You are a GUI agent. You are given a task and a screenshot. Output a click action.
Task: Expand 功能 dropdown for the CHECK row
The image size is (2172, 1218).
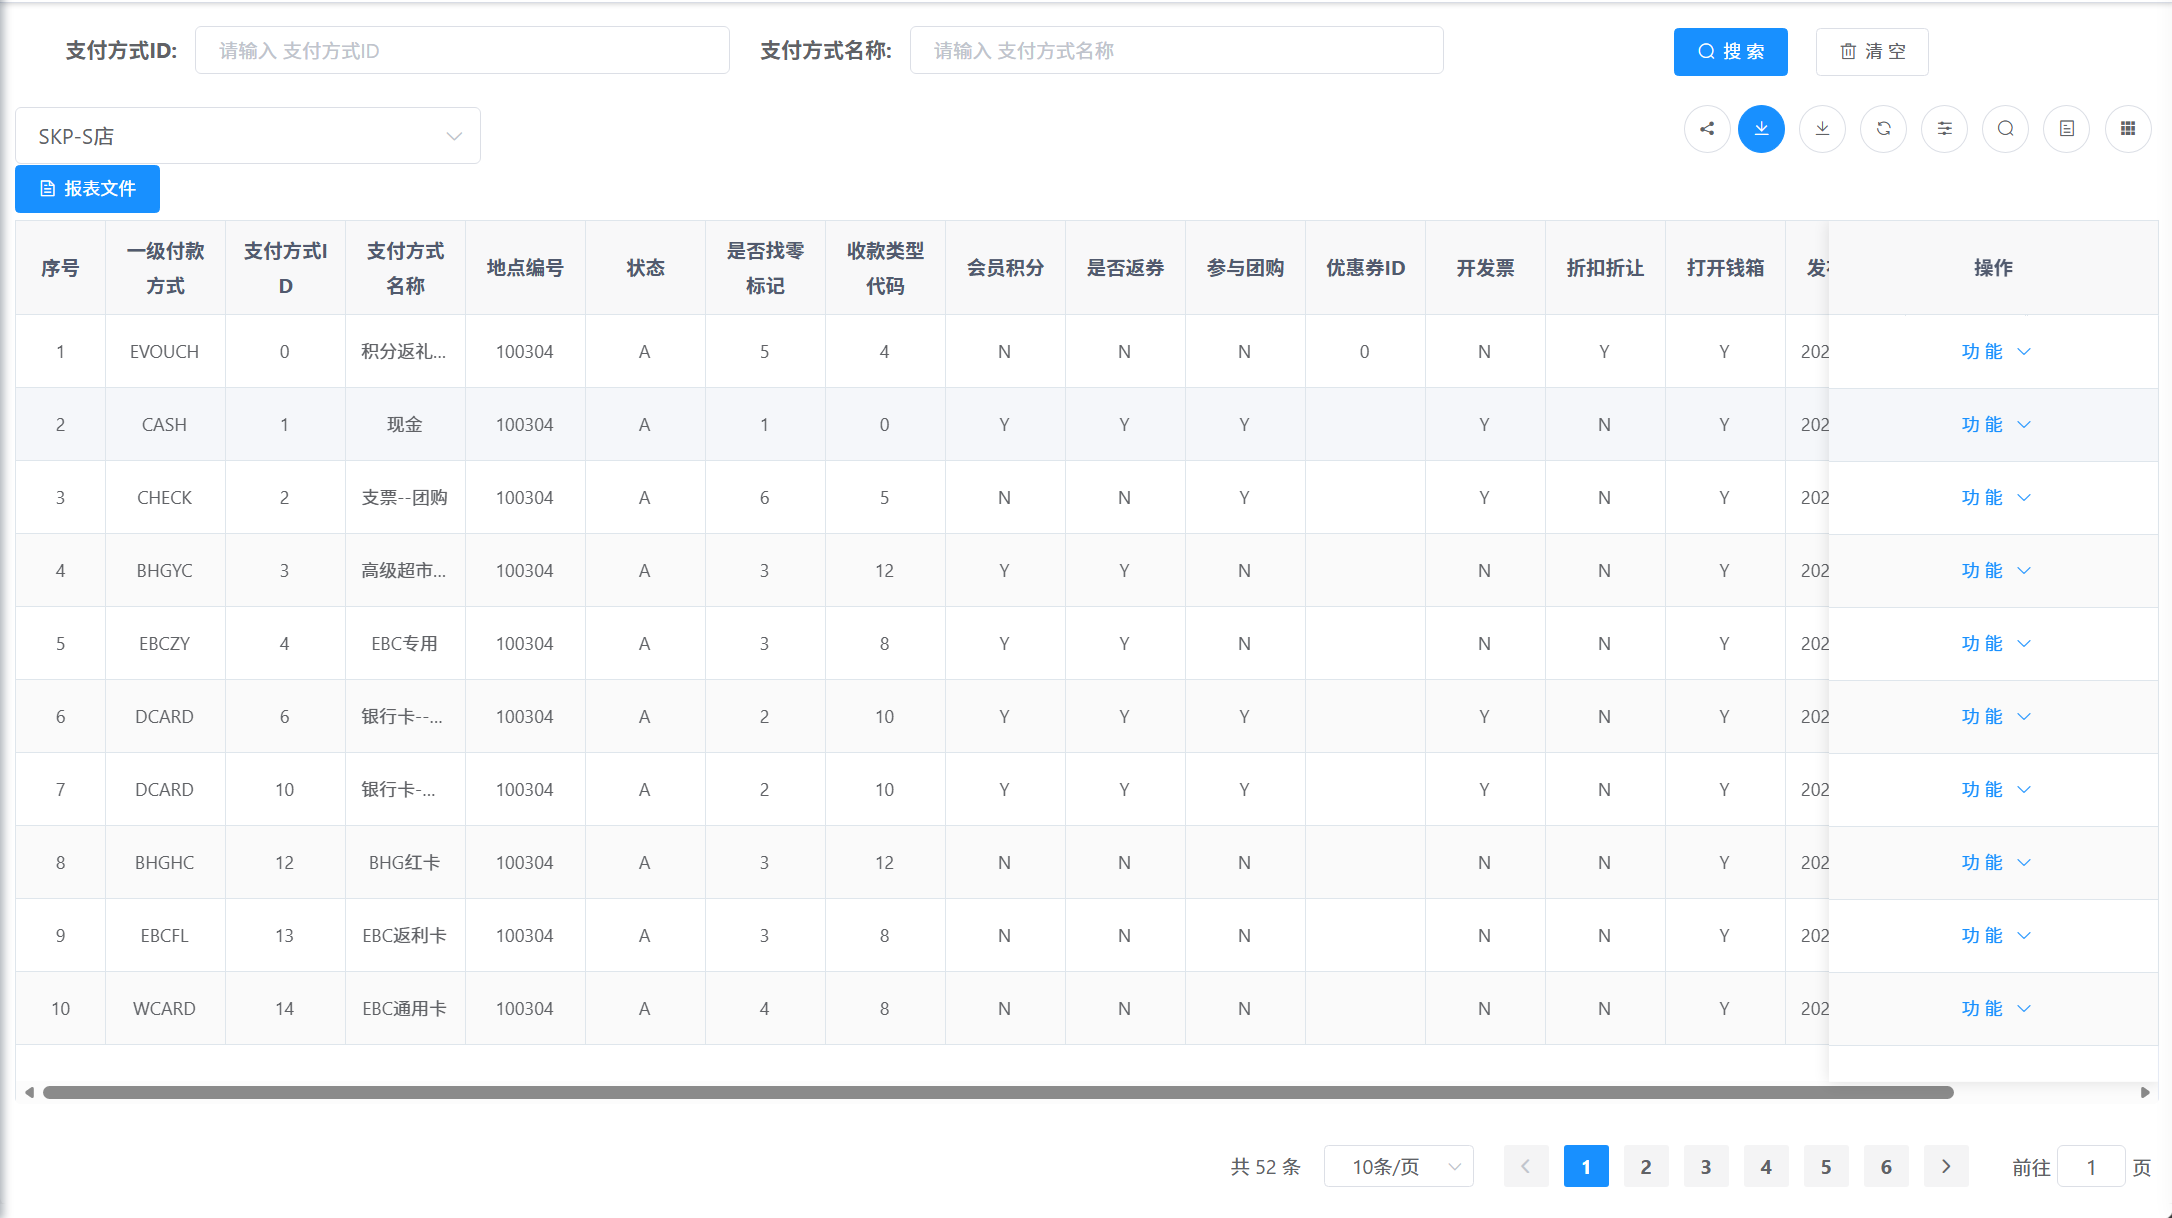[1994, 498]
